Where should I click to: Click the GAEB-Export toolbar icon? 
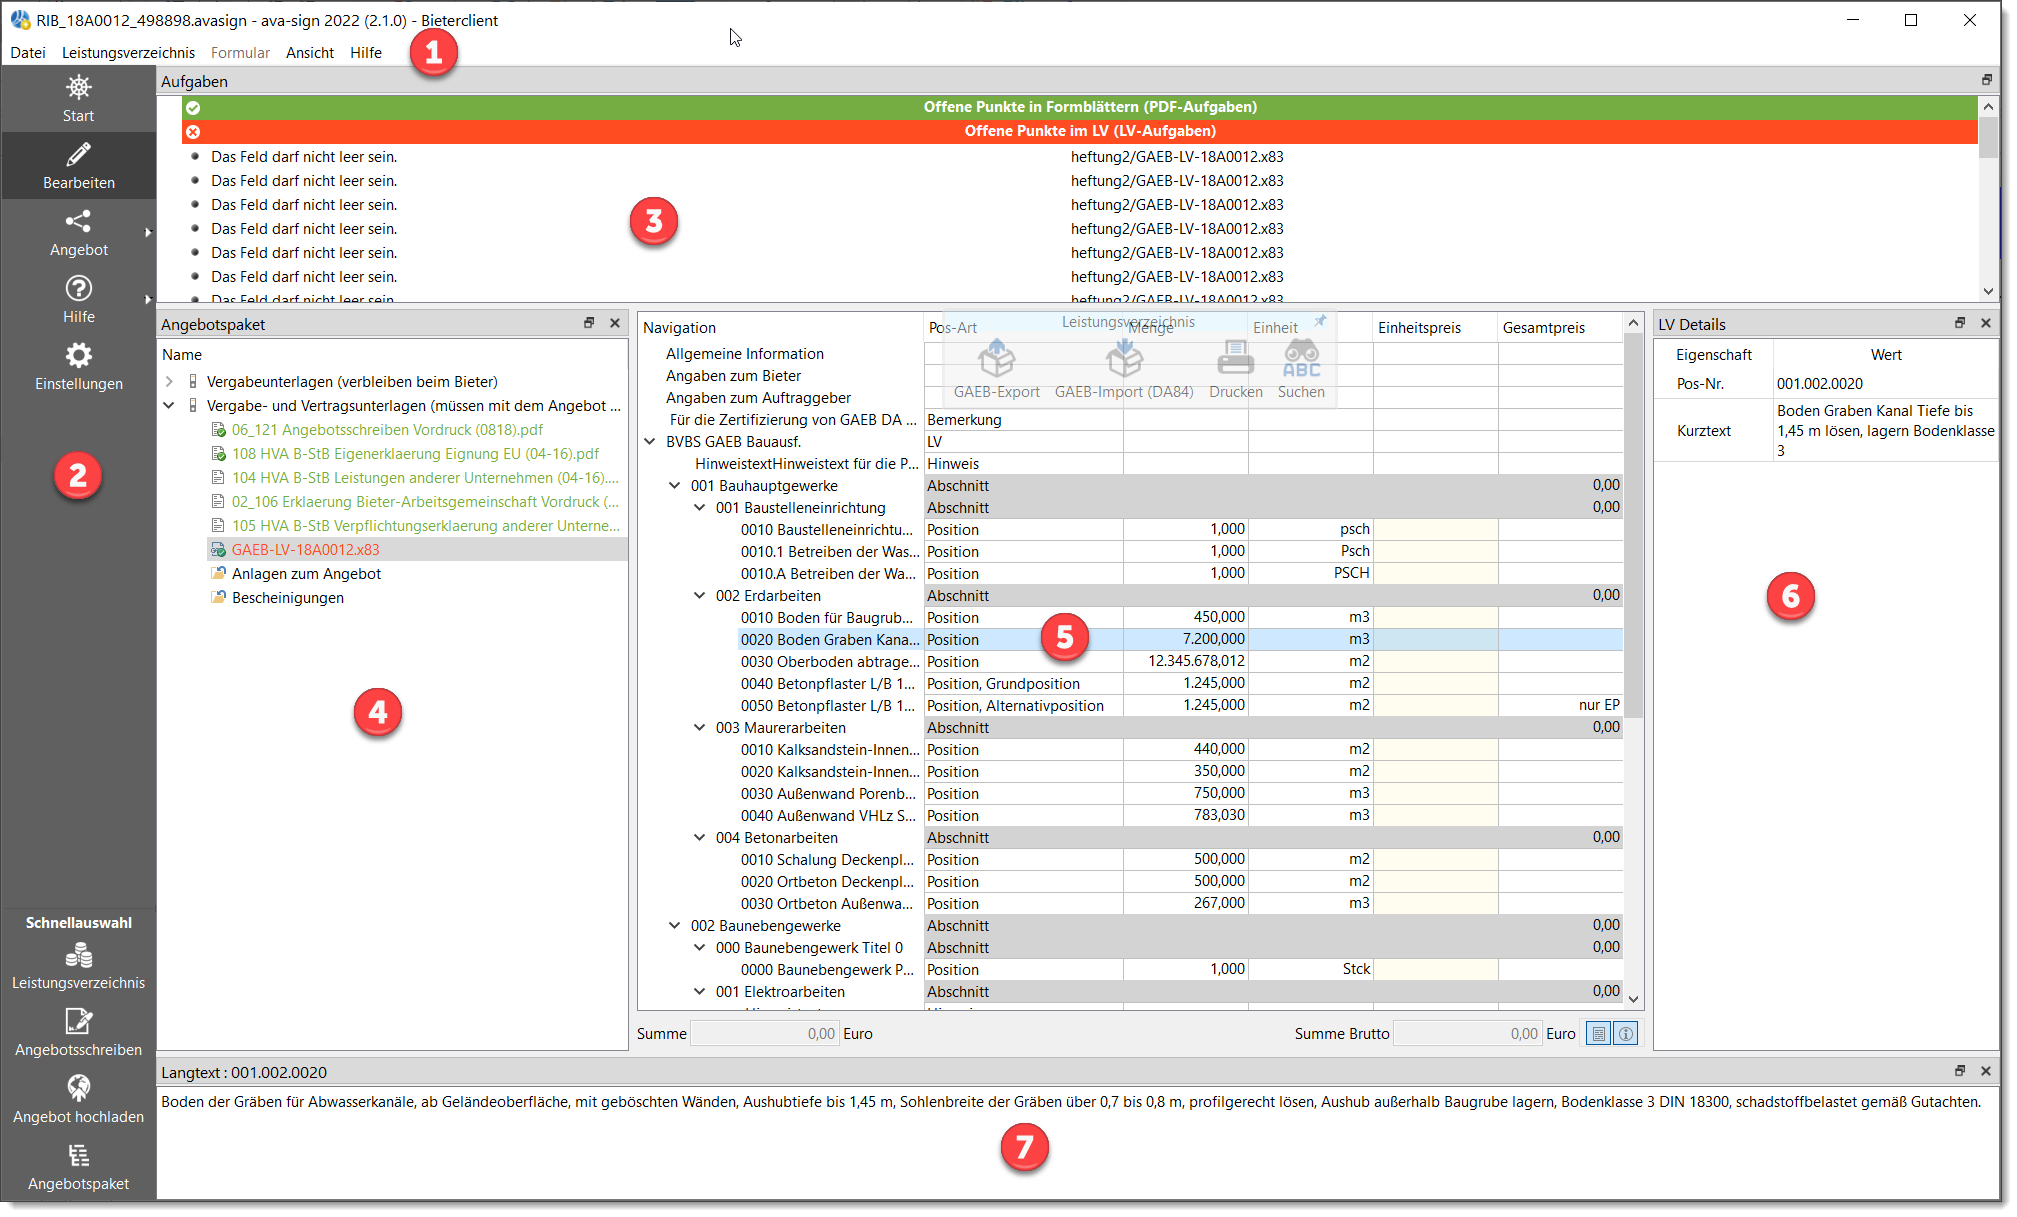[x=996, y=358]
